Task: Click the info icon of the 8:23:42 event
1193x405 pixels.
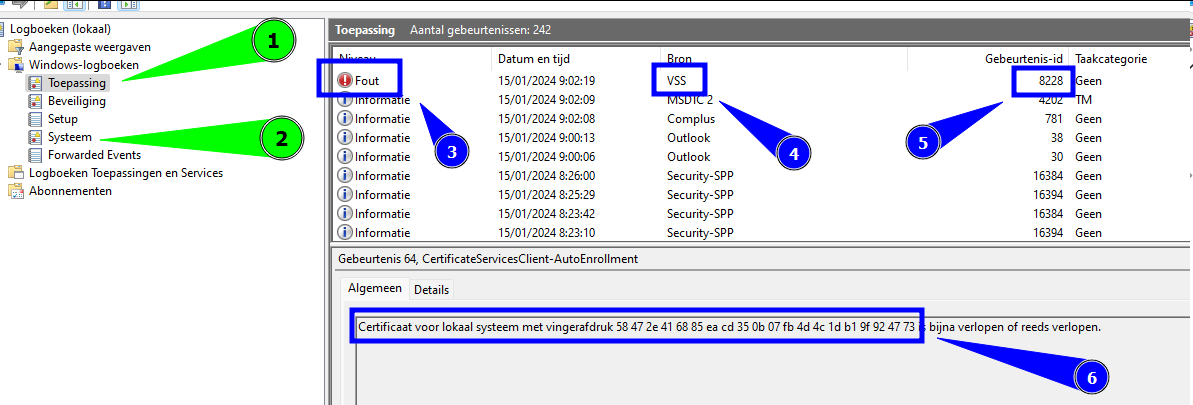Action: click(345, 214)
